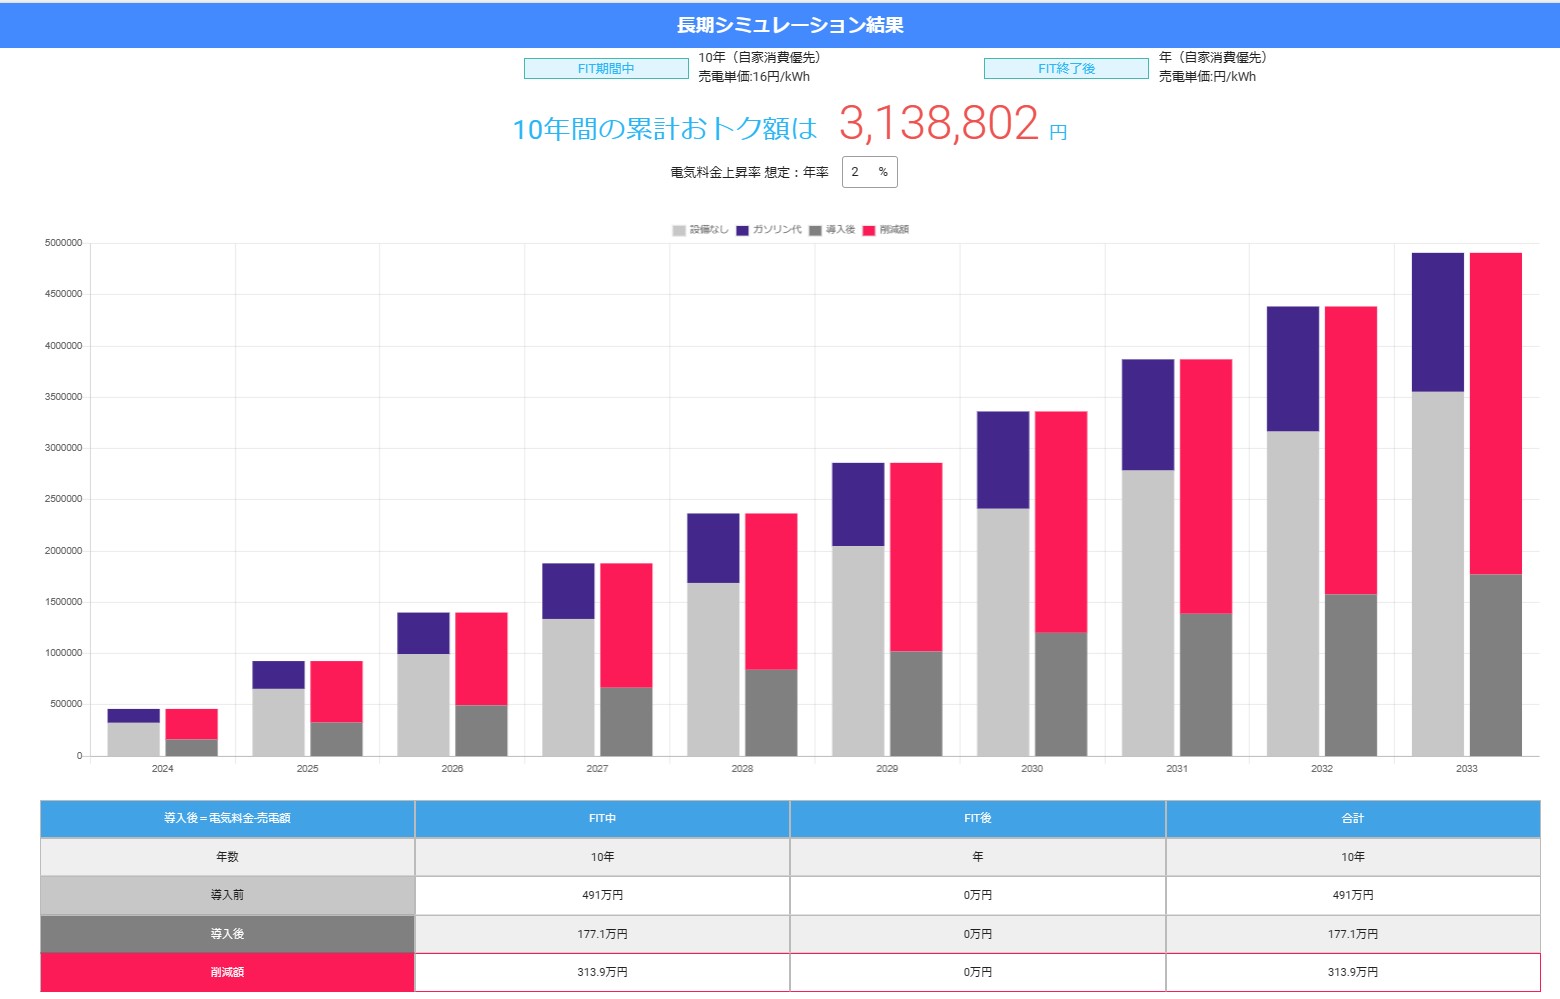The height and width of the screenshot is (999, 1560).
Task: Click the y-axis label 5000000
Action: point(63,243)
